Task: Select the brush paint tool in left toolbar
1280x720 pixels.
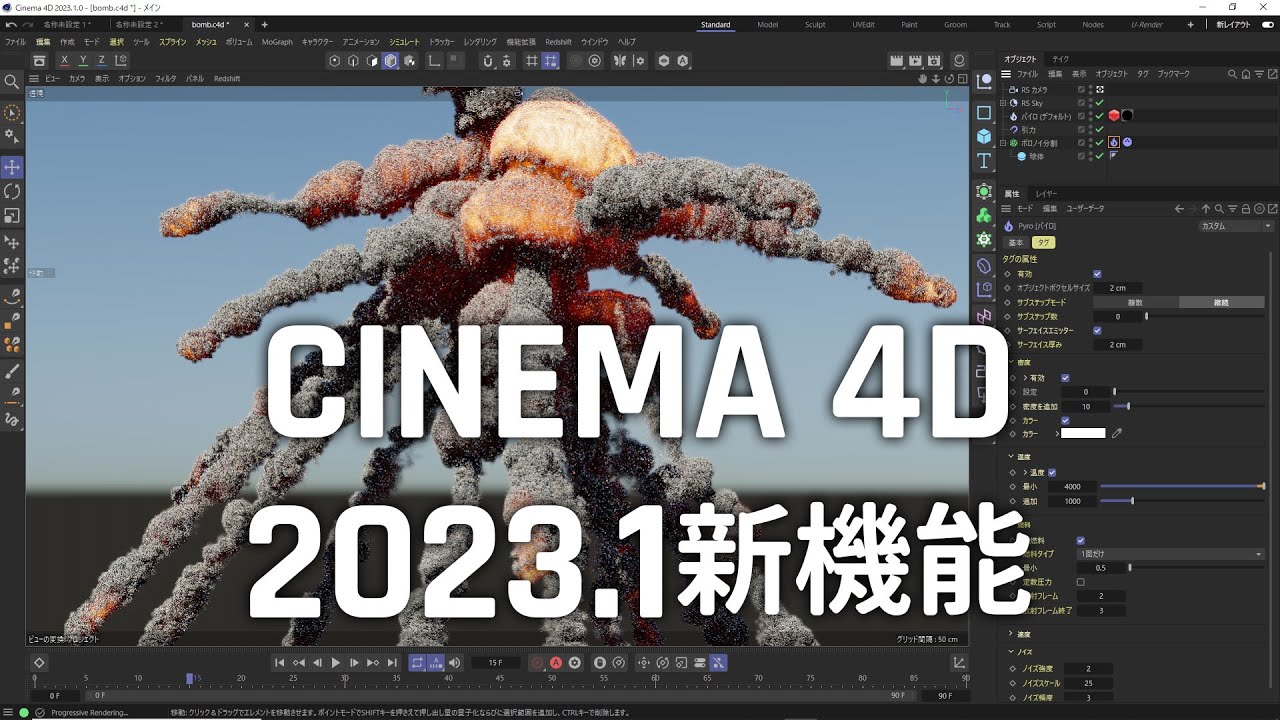Action: (12, 370)
